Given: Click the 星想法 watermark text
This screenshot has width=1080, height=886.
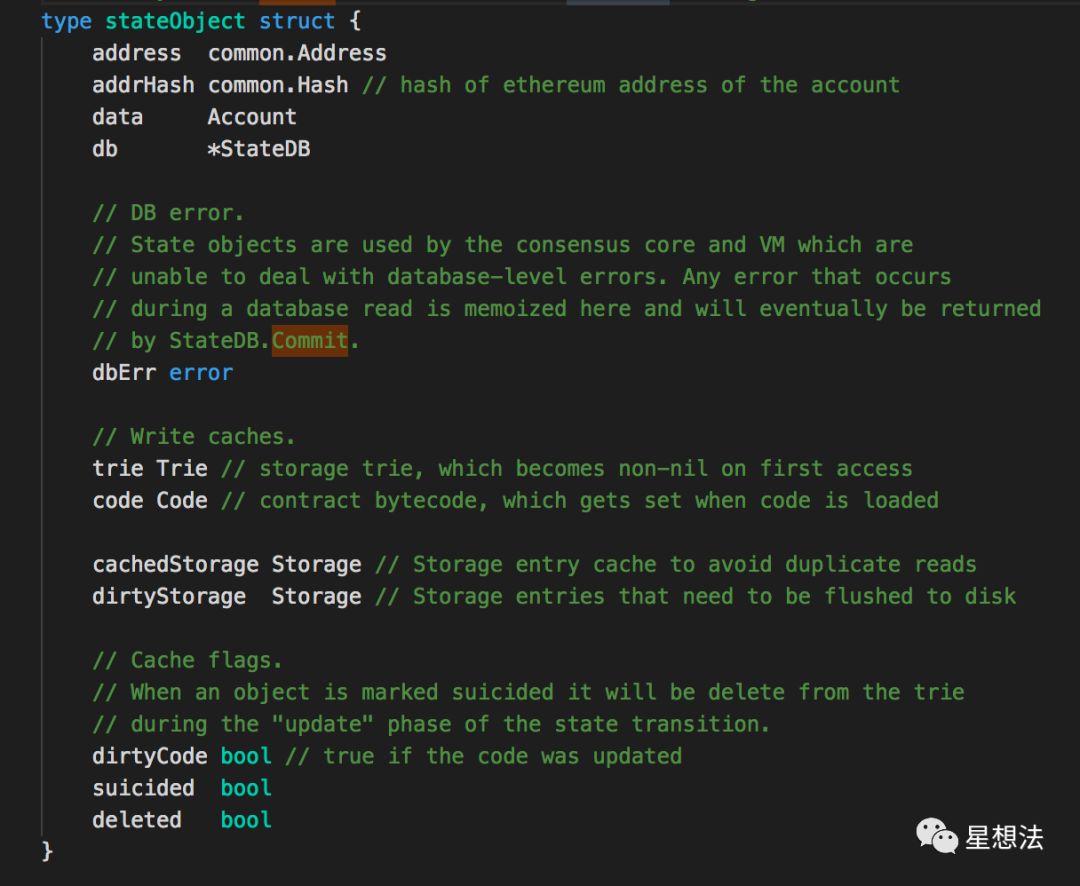Looking at the screenshot, I should (x=1004, y=838).
